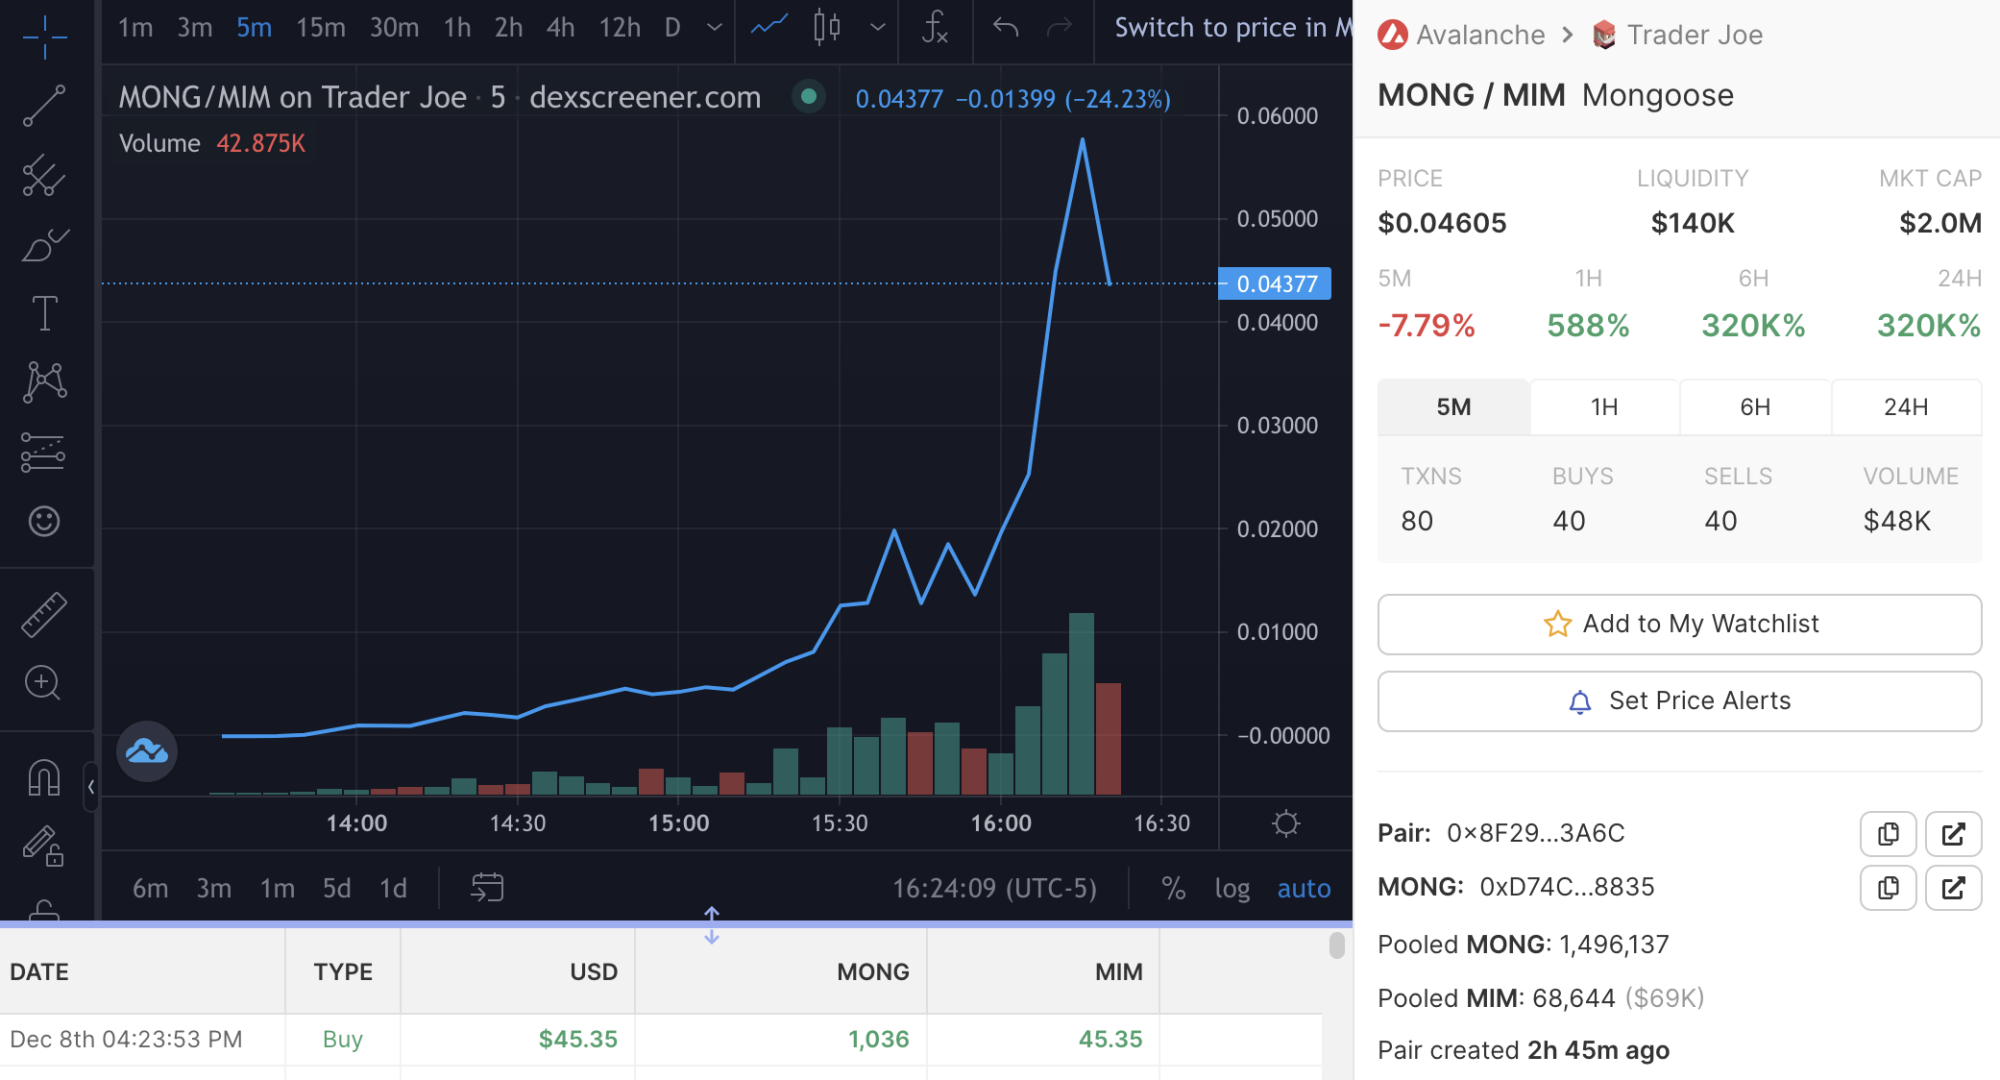Expand the chart style dropdown arrow
The height and width of the screenshot is (1080, 2000).
point(878,27)
